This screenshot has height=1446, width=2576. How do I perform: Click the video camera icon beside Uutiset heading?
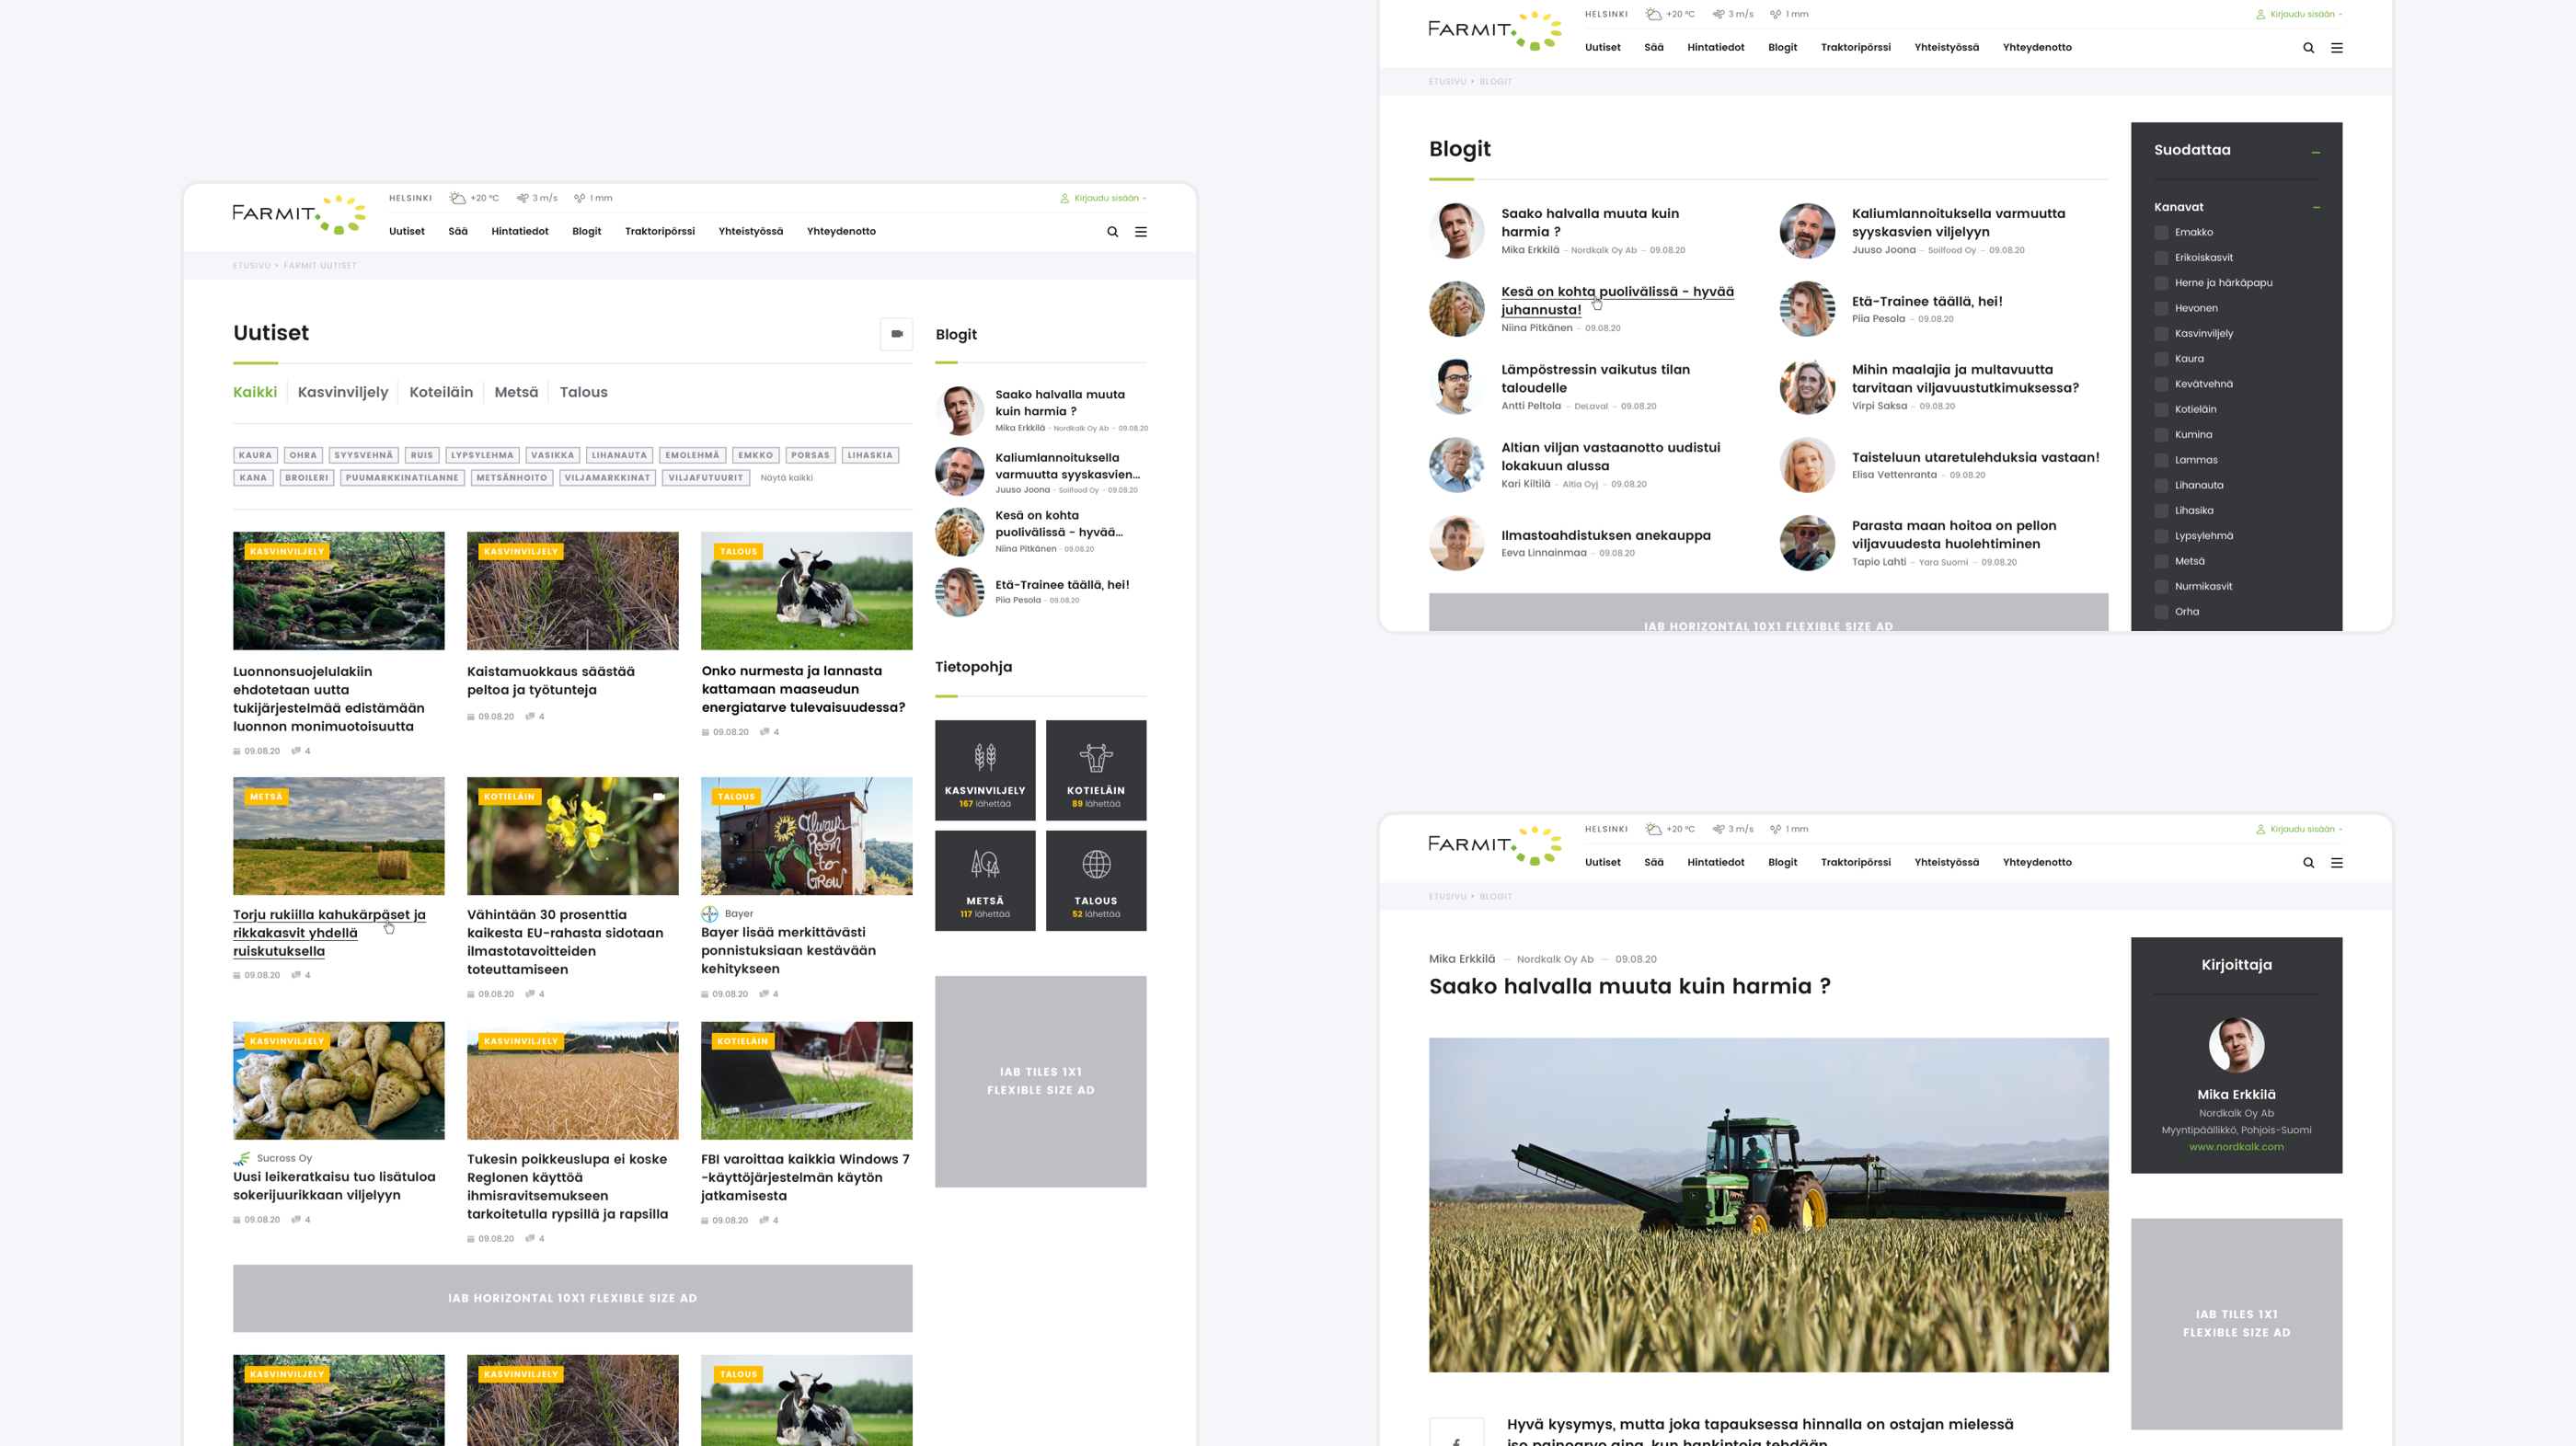897,334
